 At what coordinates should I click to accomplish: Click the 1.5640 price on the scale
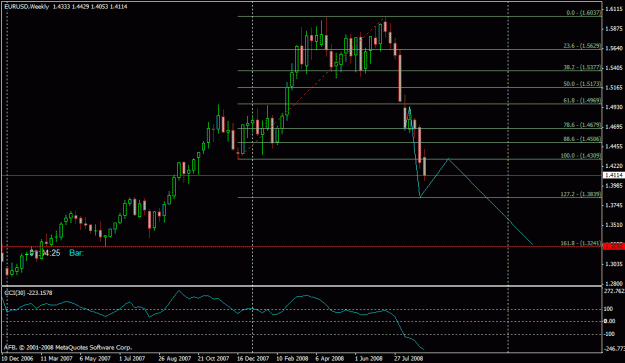614,48
